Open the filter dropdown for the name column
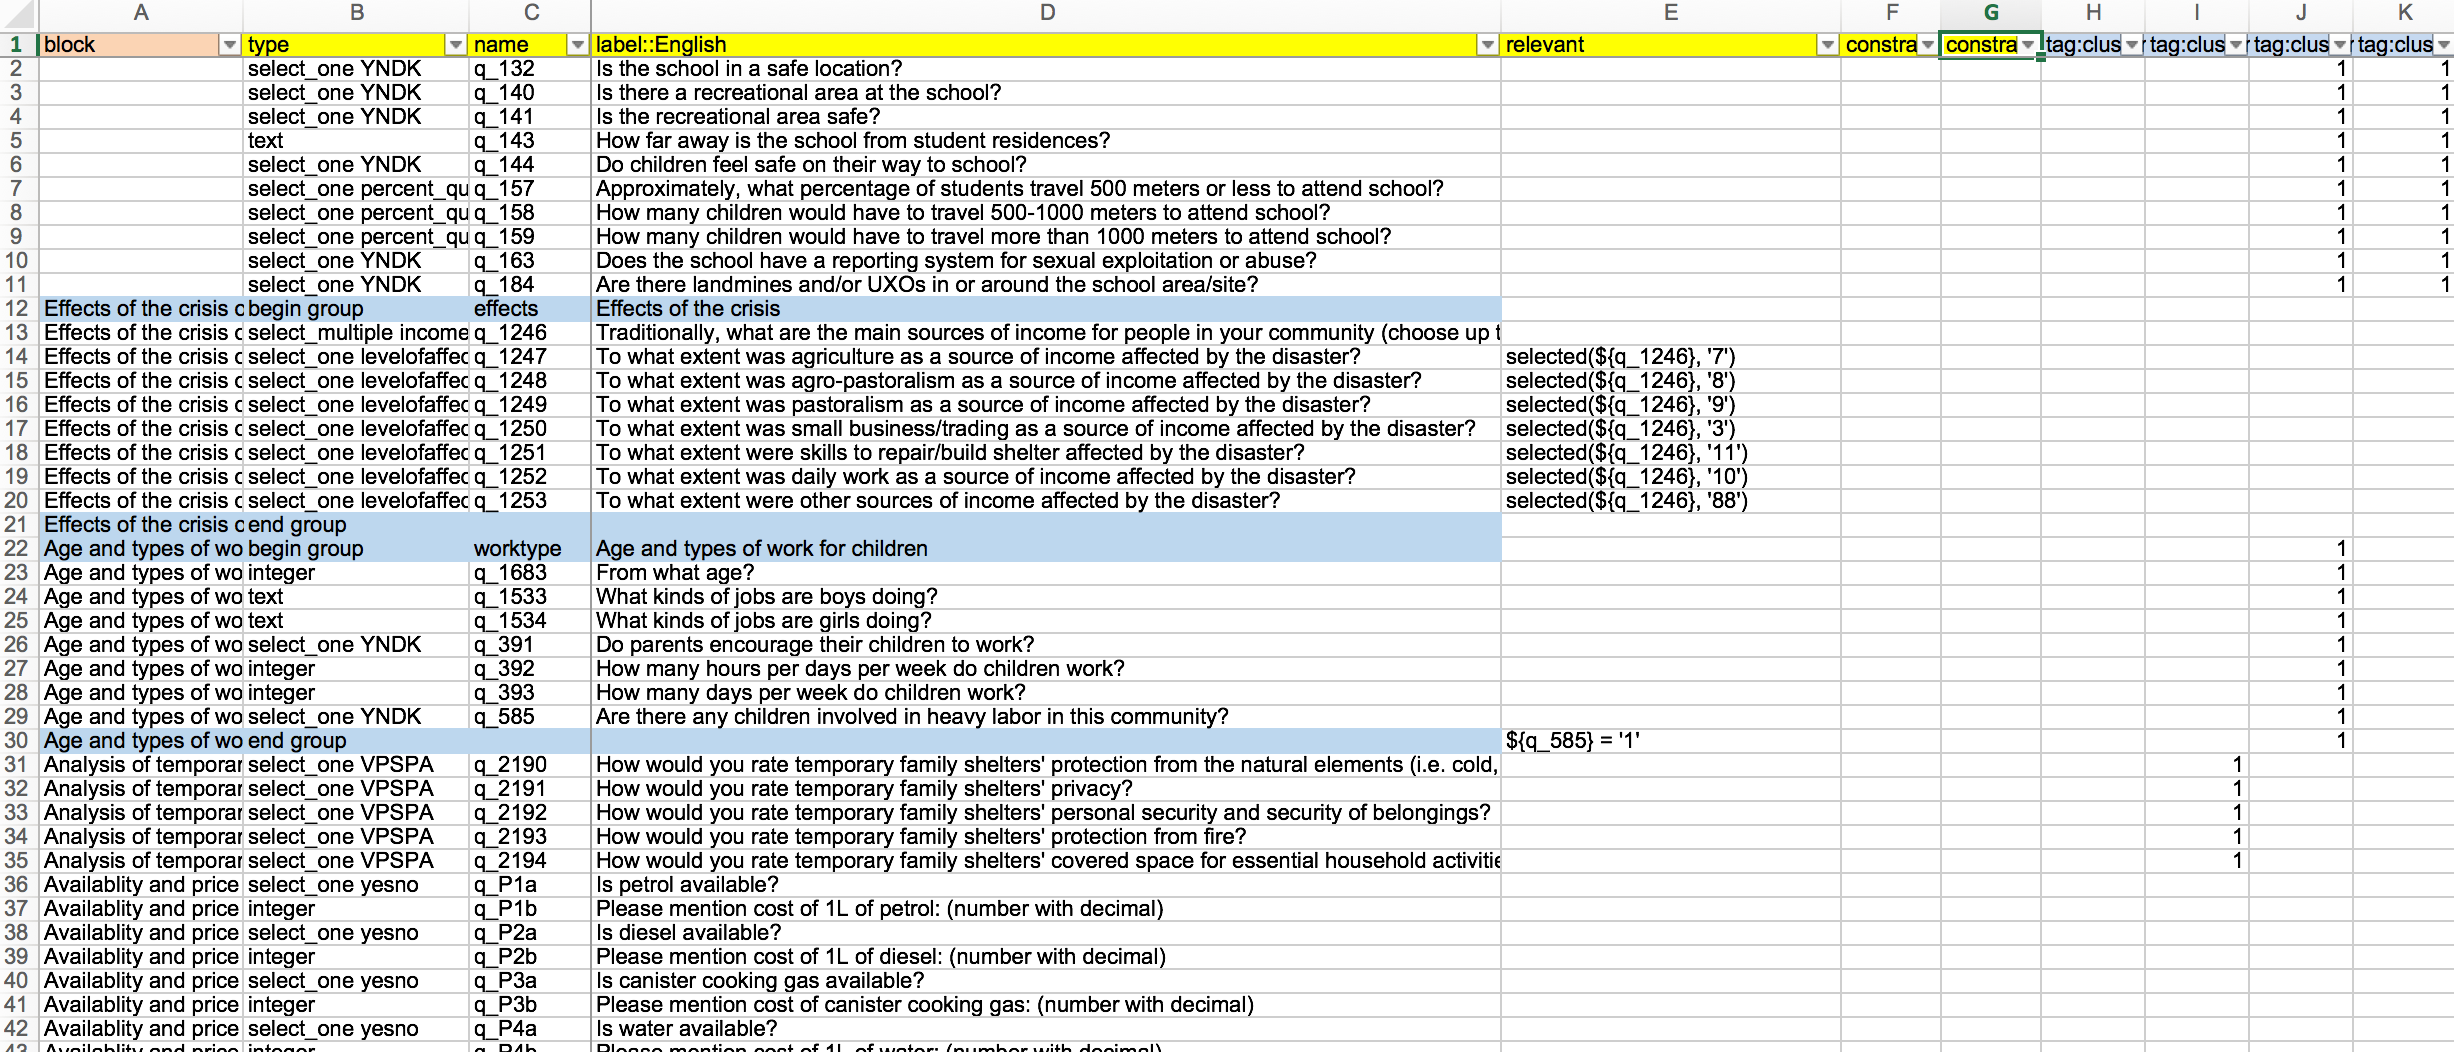The image size is (2454, 1052). [577, 45]
